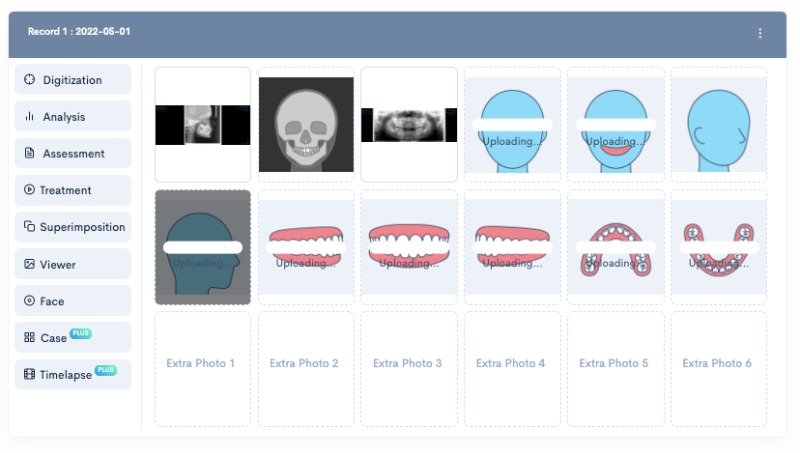Open the lateral cephalogram X-ray thumbnail

pyautogui.click(x=202, y=125)
